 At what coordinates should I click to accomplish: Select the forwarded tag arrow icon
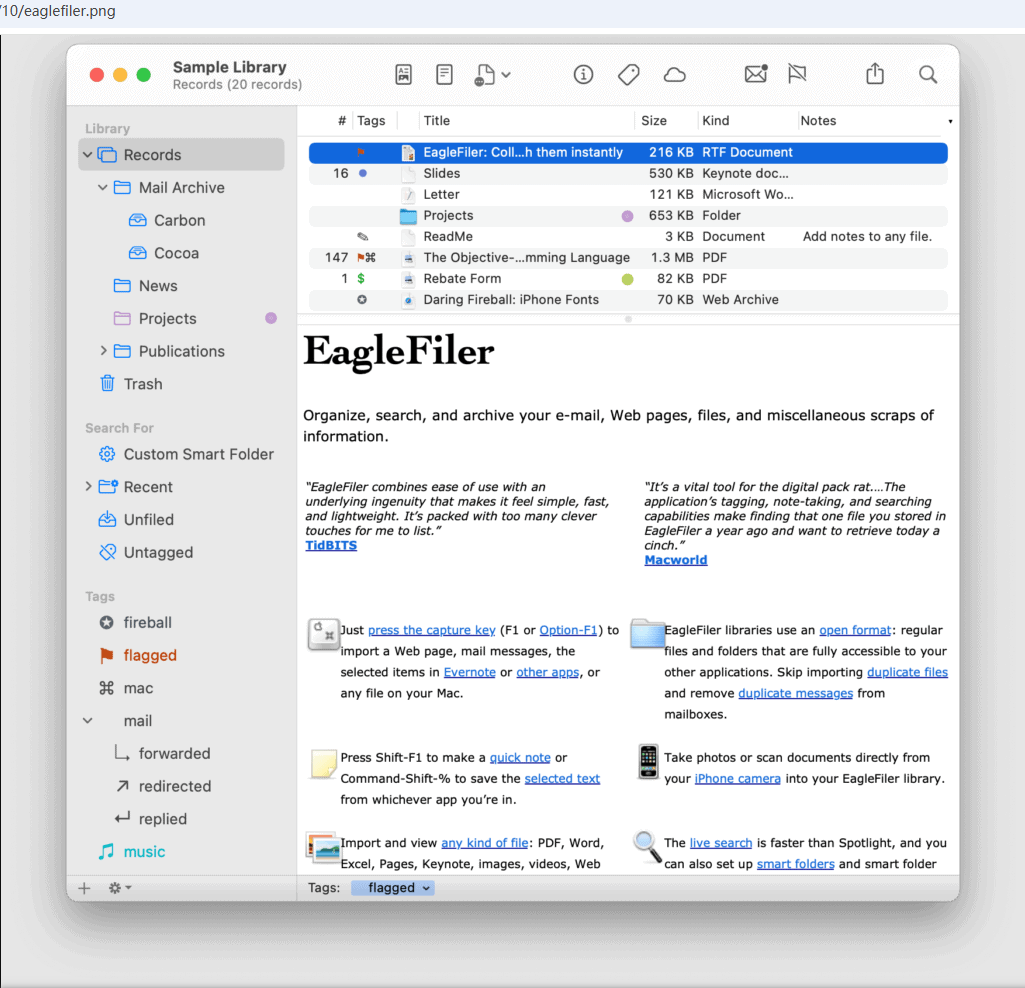pyautogui.click(x=122, y=753)
